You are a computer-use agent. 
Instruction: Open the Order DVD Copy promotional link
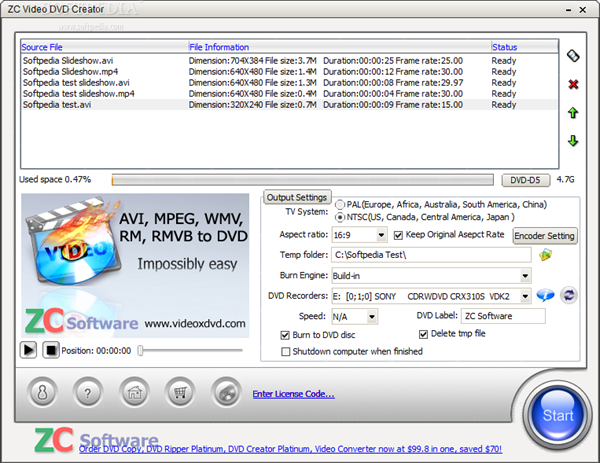click(290, 449)
